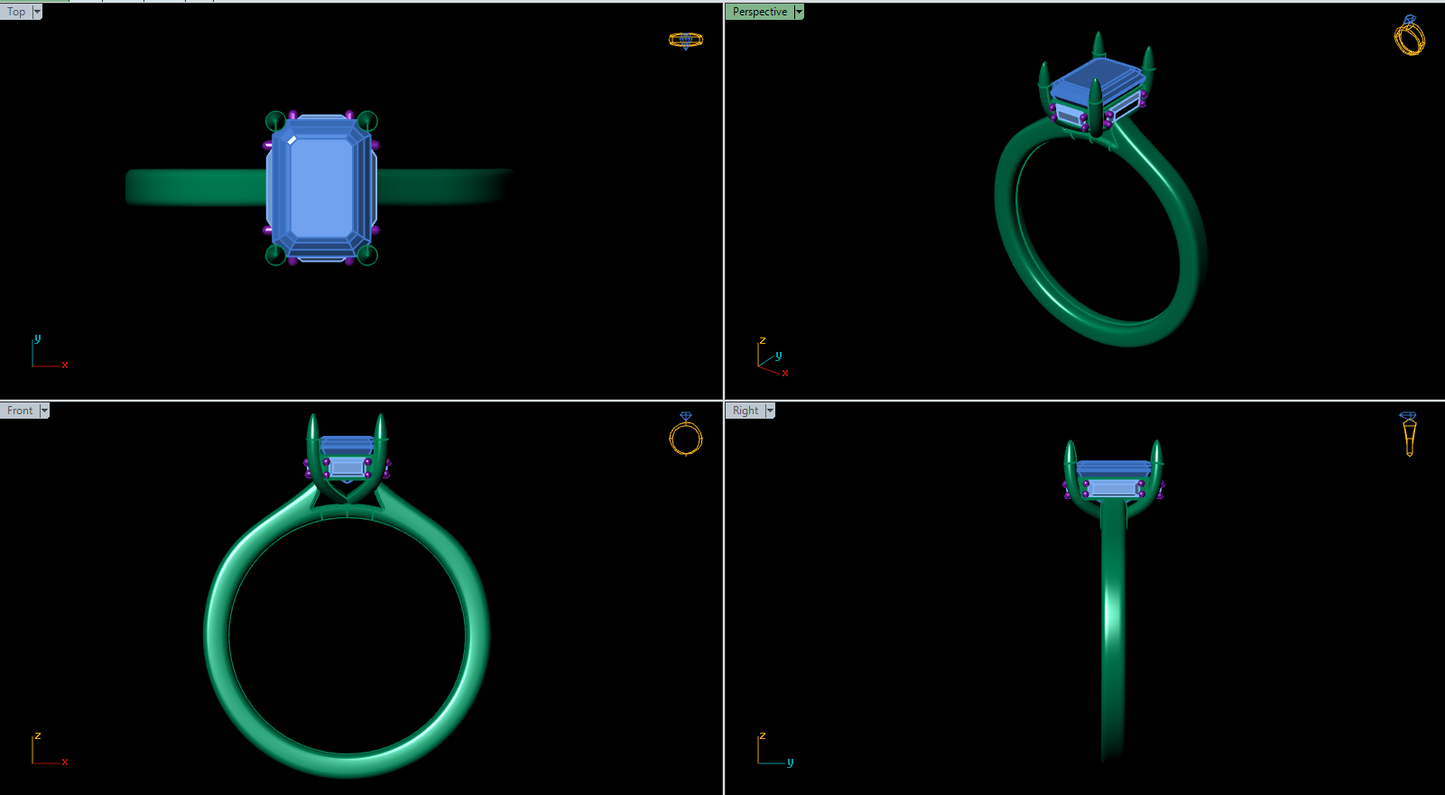The width and height of the screenshot is (1445, 795).
Task: Click the ring thumbnail icon in Right viewport
Action: pyautogui.click(x=1409, y=435)
